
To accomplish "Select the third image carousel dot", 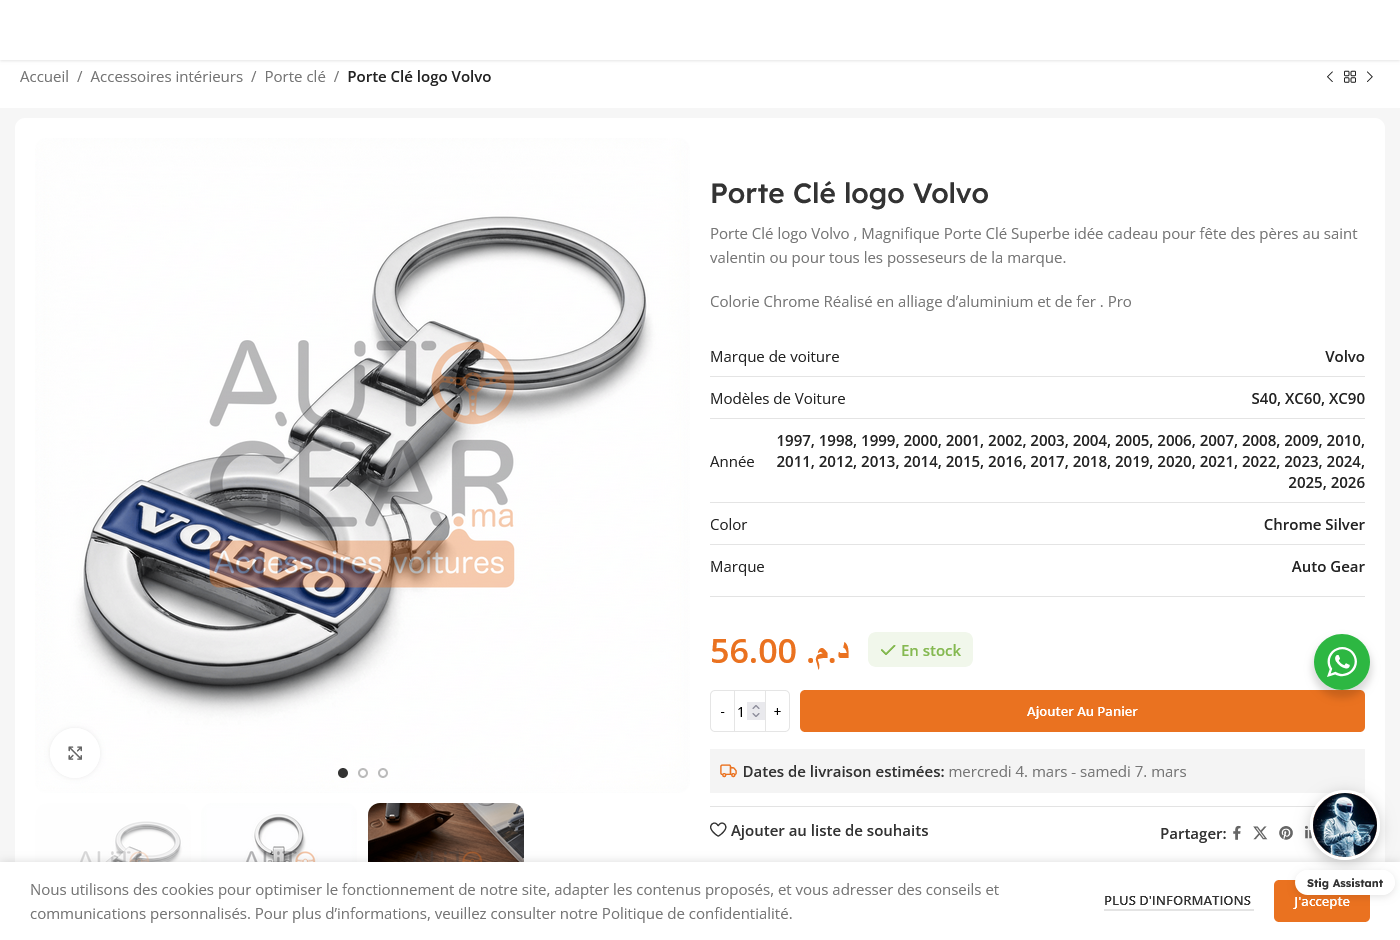I will click(x=383, y=773).
